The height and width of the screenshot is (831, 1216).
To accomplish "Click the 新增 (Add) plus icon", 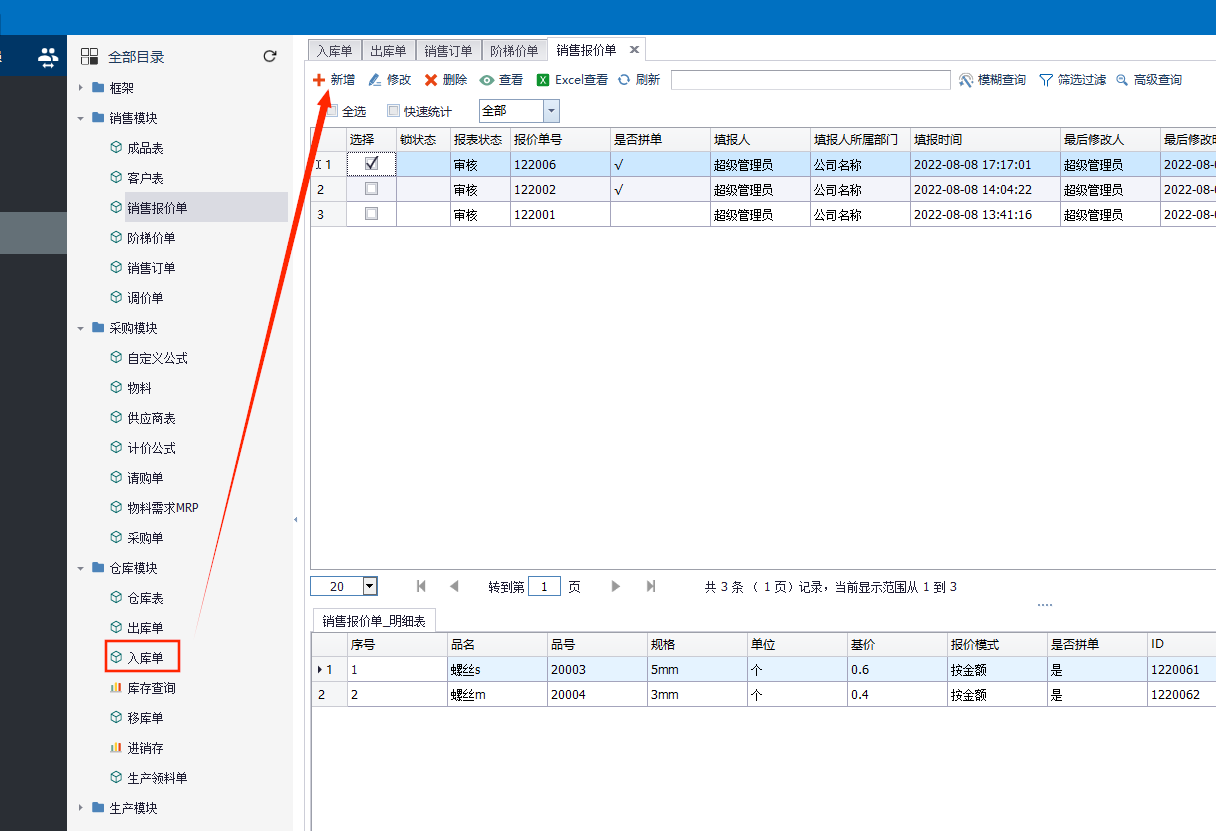I will [319, 80].
